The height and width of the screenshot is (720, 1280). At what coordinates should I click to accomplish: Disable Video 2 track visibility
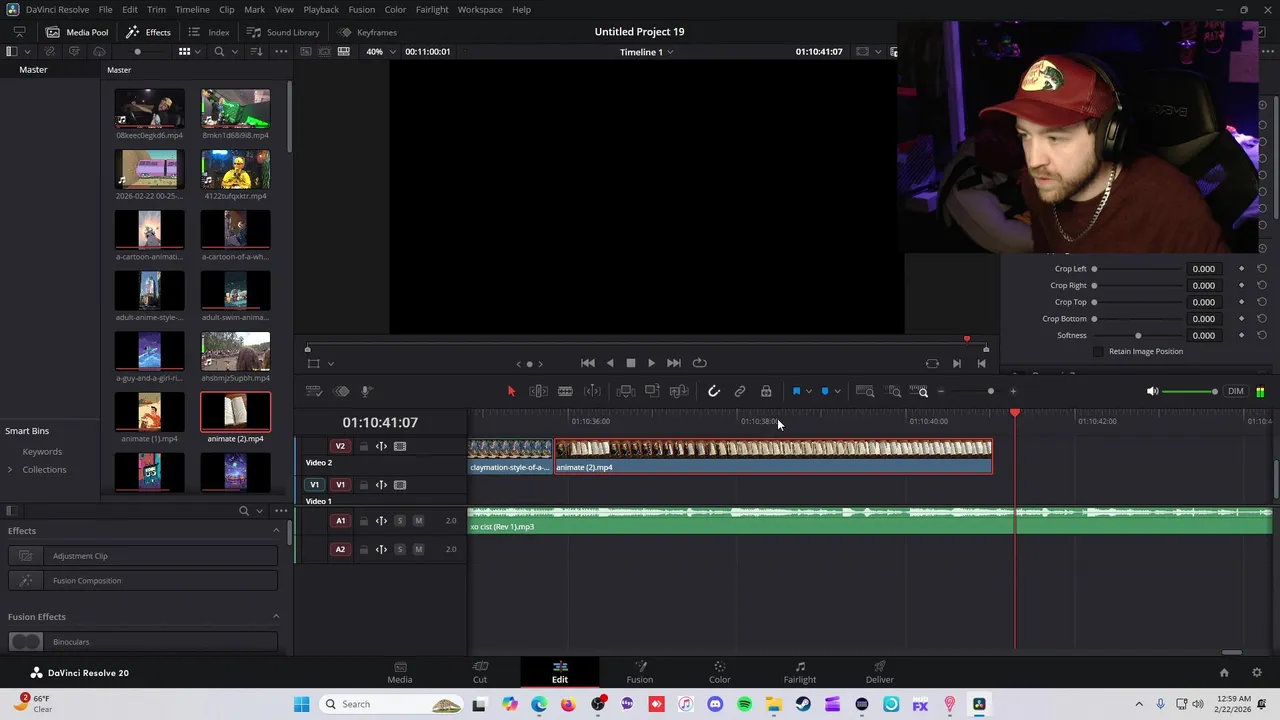pos(400,447)
